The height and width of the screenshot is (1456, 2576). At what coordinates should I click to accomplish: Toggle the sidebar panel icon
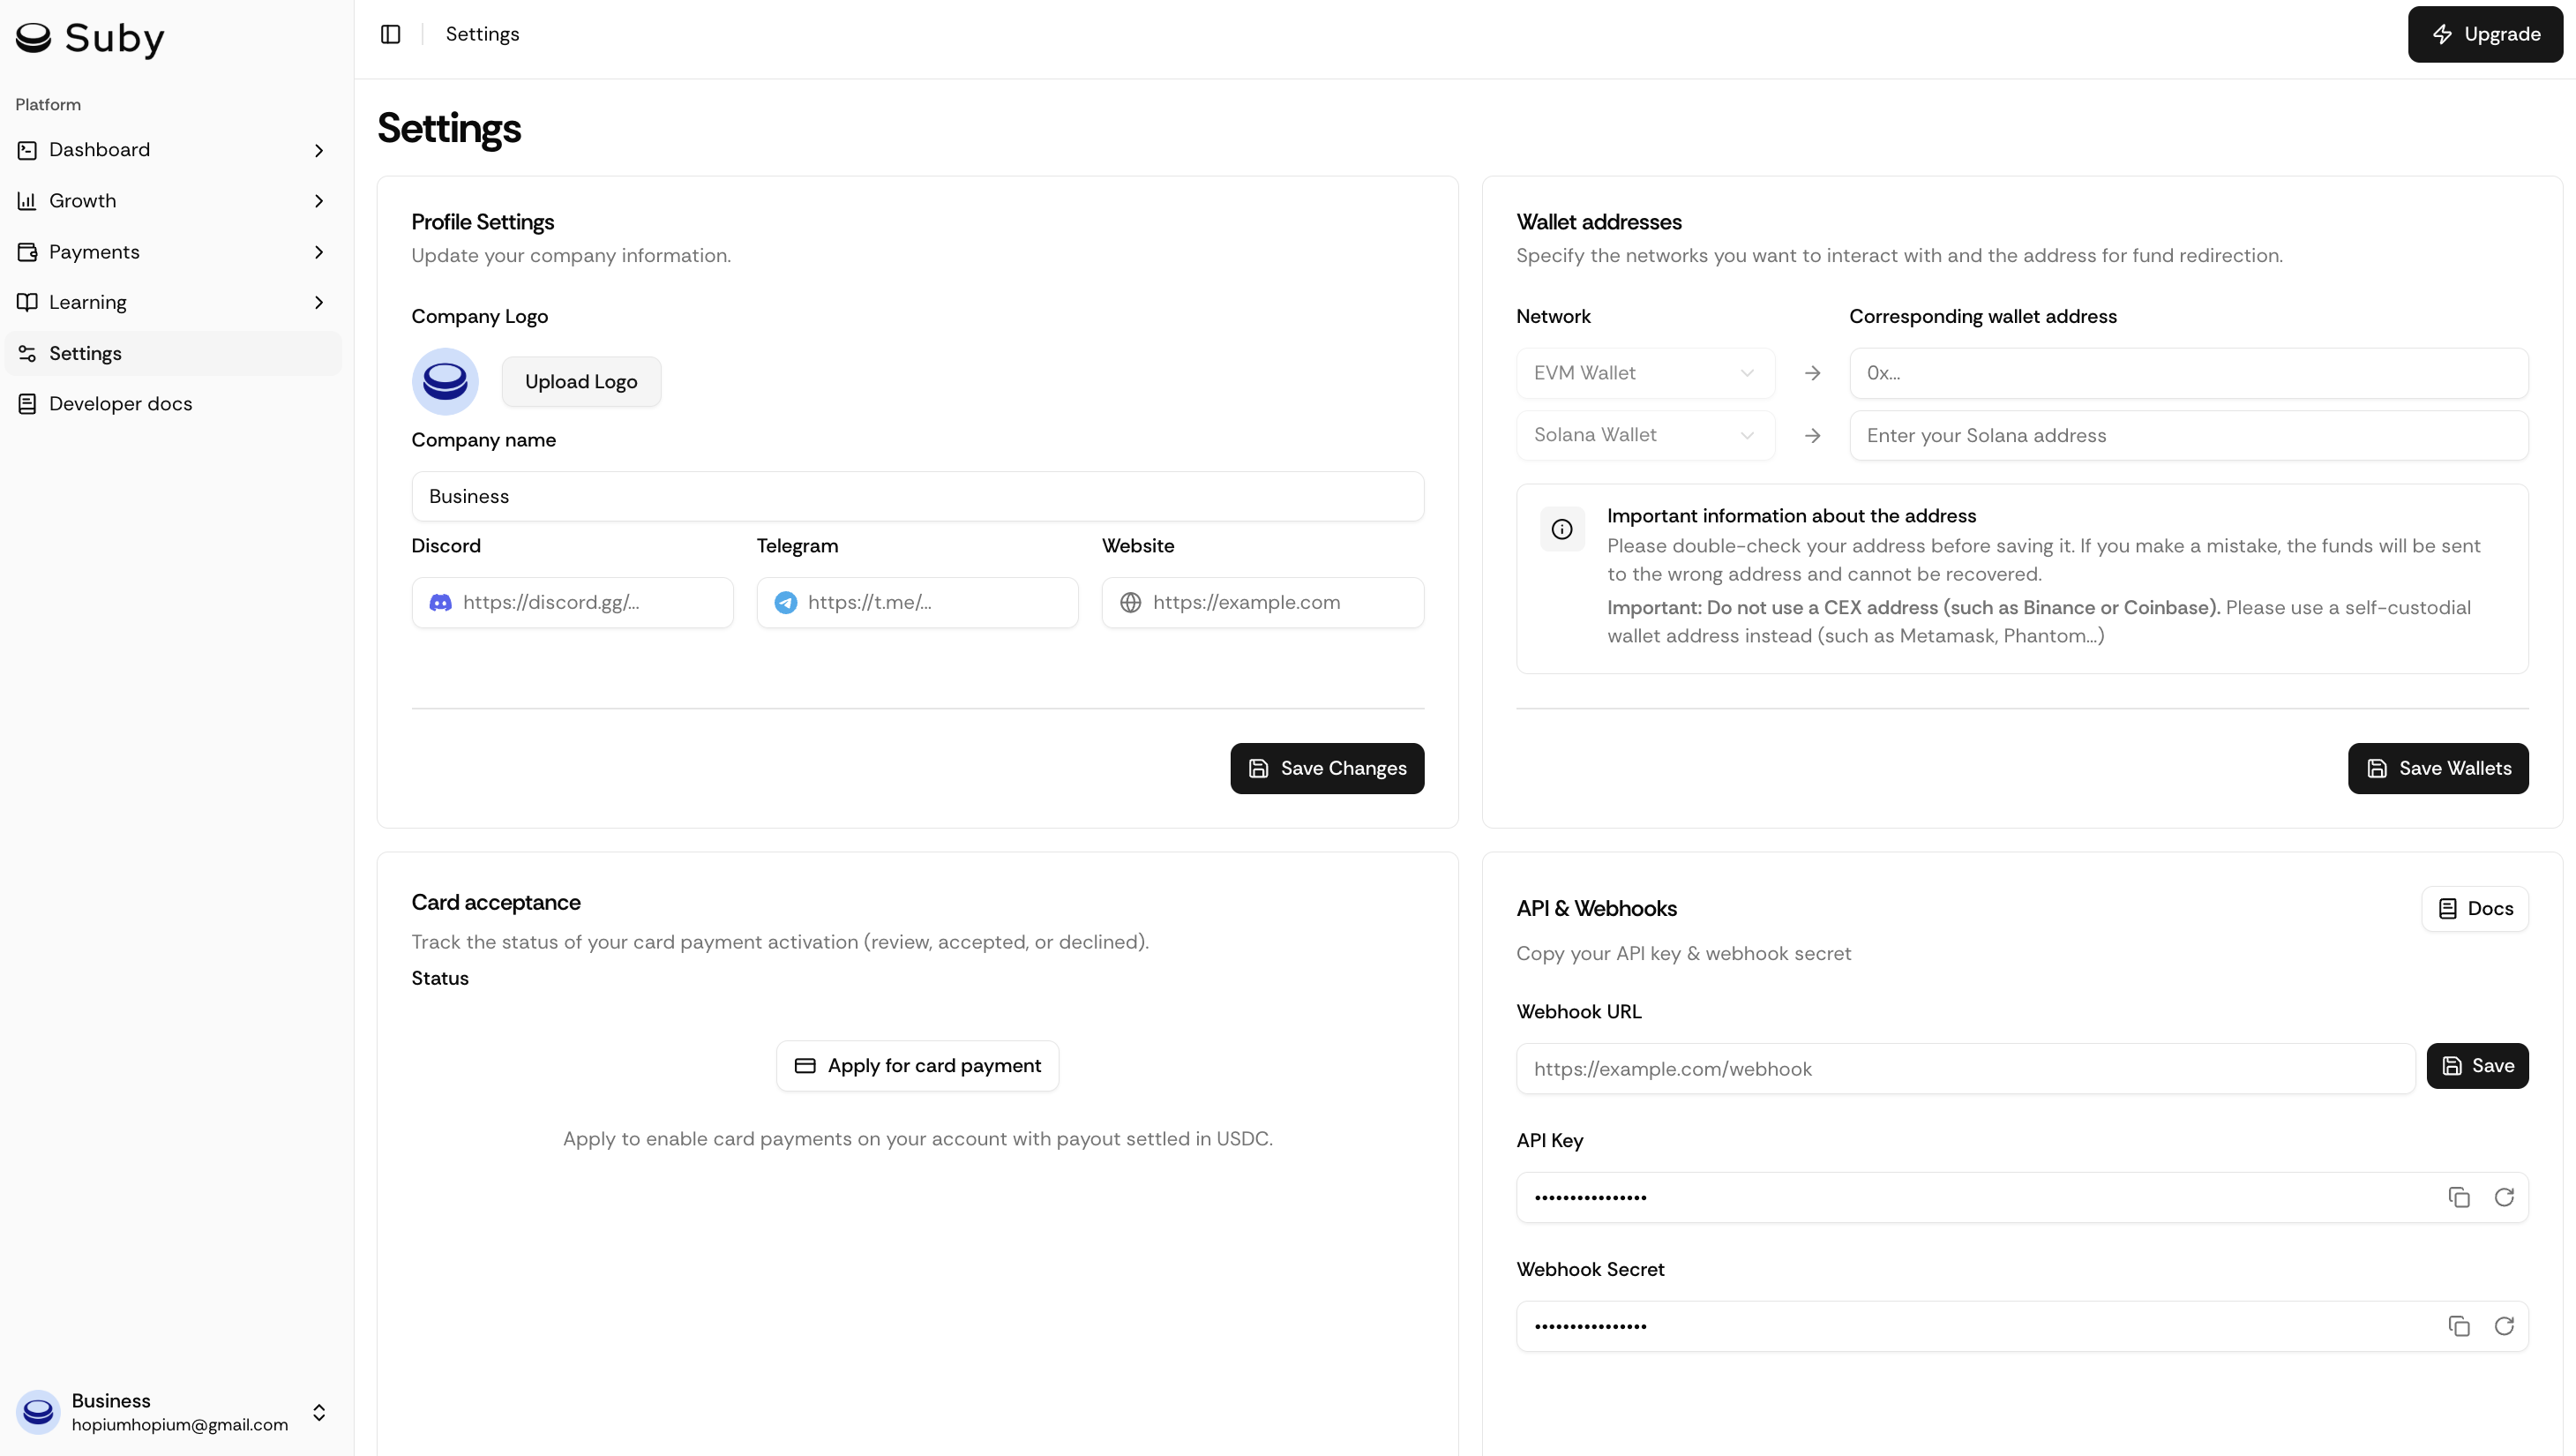[390, 34]
